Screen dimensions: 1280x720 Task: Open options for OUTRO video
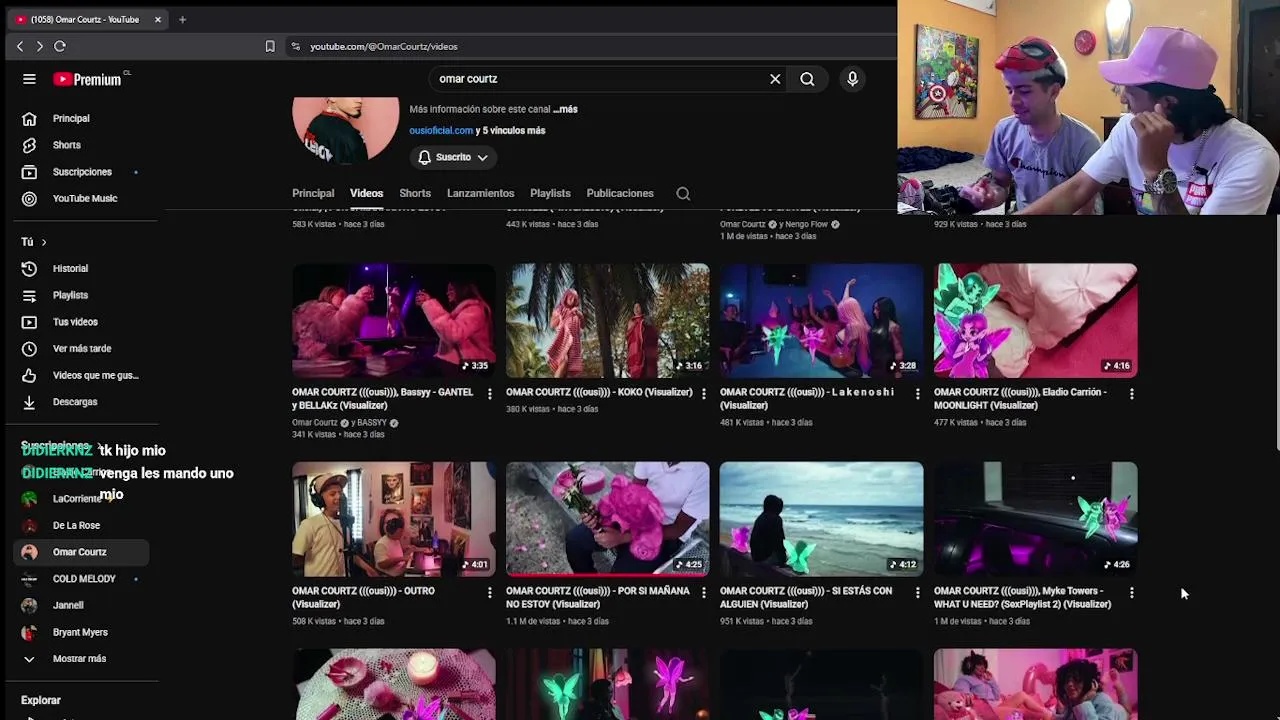click(489, 593)
